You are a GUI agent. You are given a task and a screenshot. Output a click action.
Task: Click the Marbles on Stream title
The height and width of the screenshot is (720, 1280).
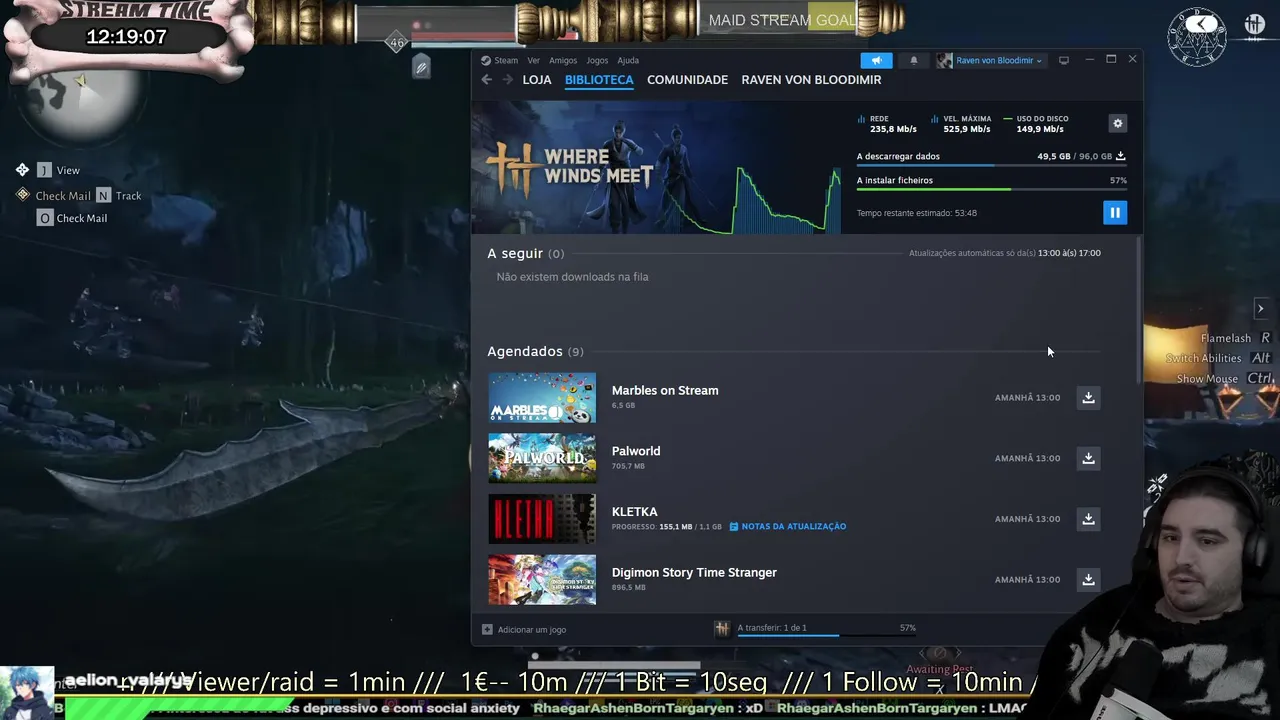coord(665,390)
